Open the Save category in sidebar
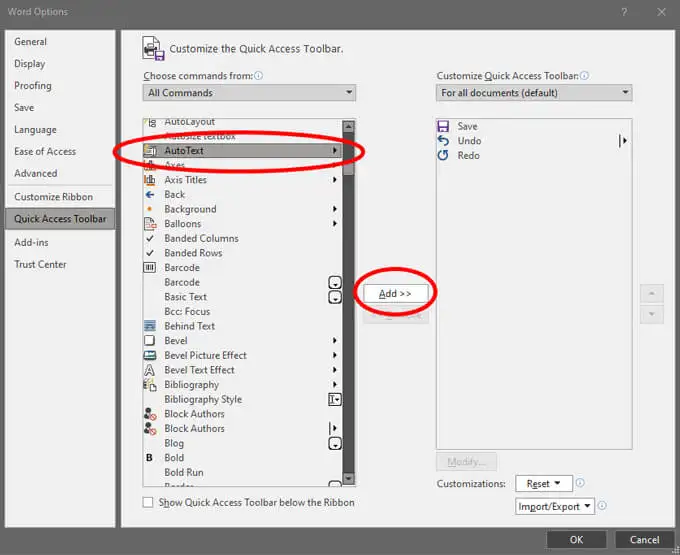Image resolution: width=680 pixels, height=555 pixels. [x=24, y=108]
